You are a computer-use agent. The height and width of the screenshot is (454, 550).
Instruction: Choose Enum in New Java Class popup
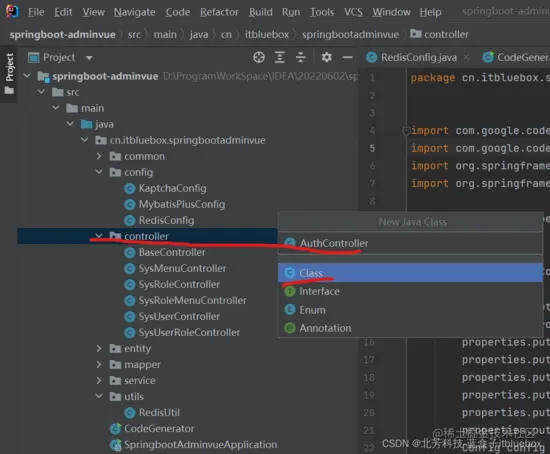tap(410, 310)
